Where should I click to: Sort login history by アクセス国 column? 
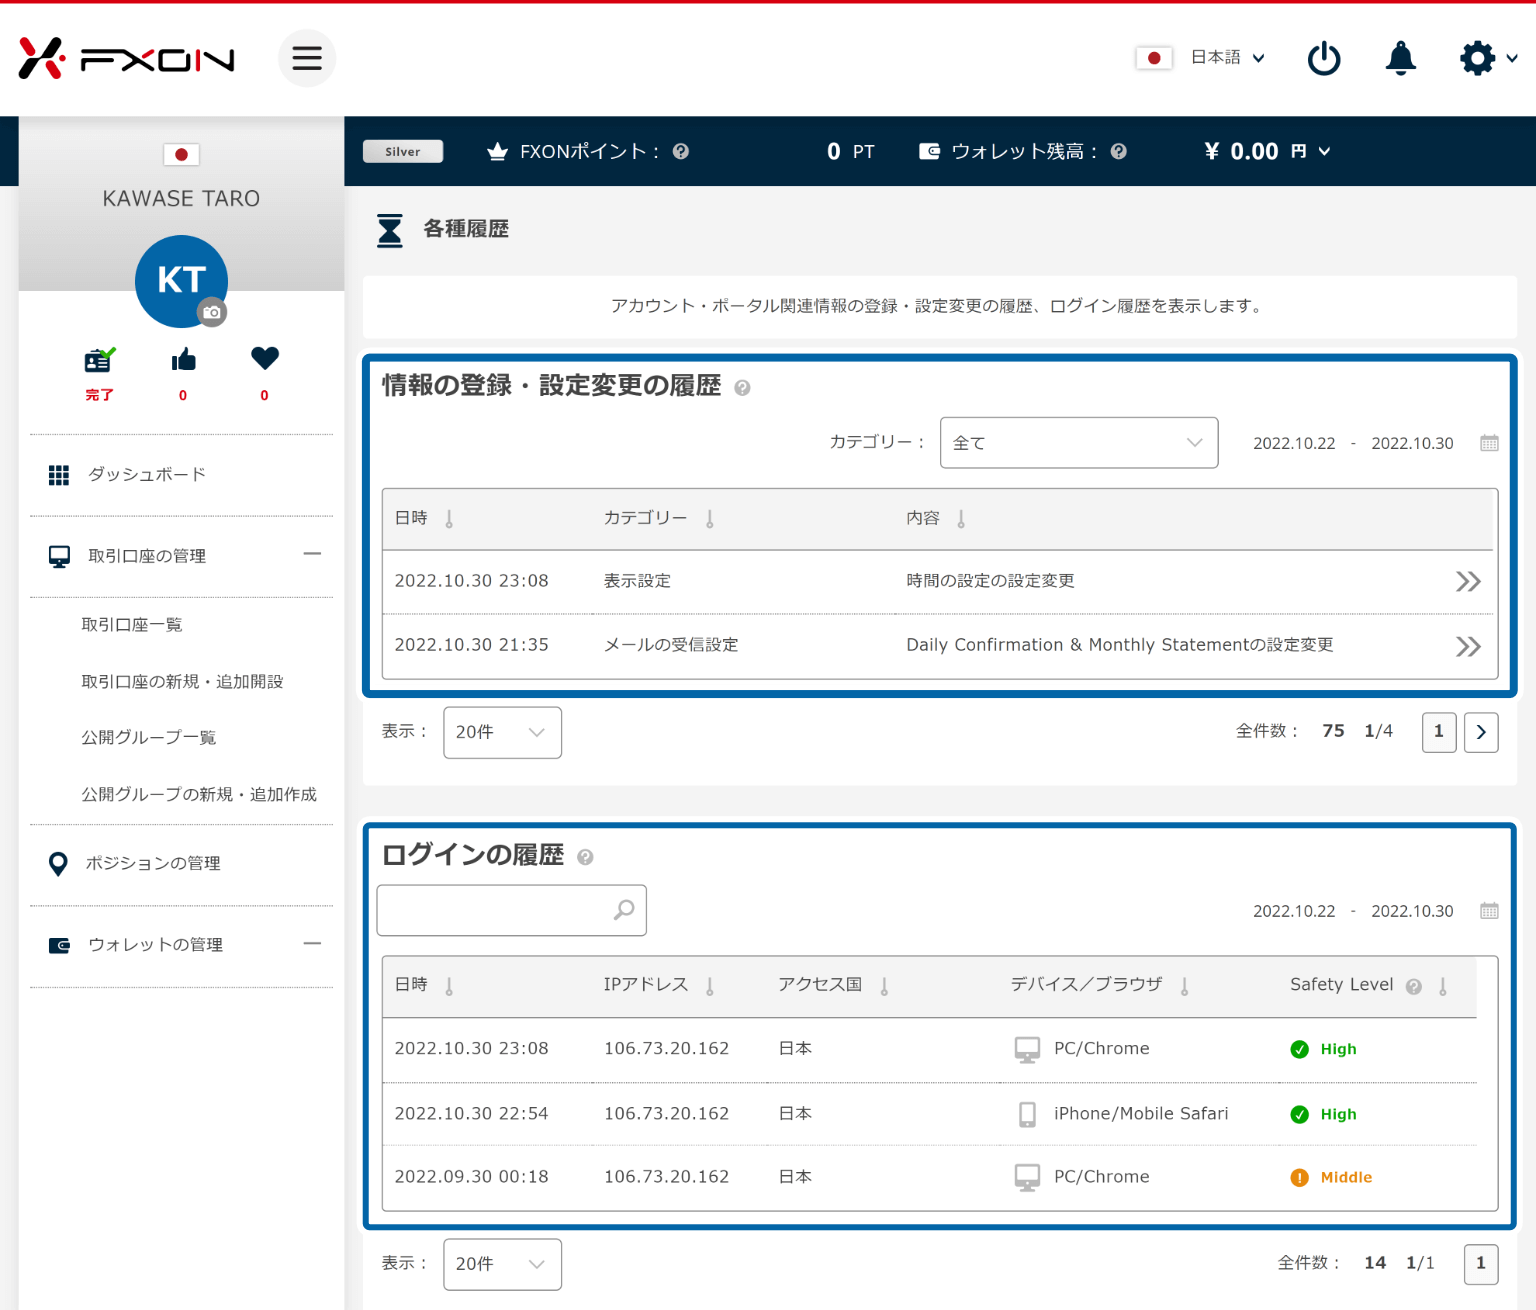(x=885, y=987)
